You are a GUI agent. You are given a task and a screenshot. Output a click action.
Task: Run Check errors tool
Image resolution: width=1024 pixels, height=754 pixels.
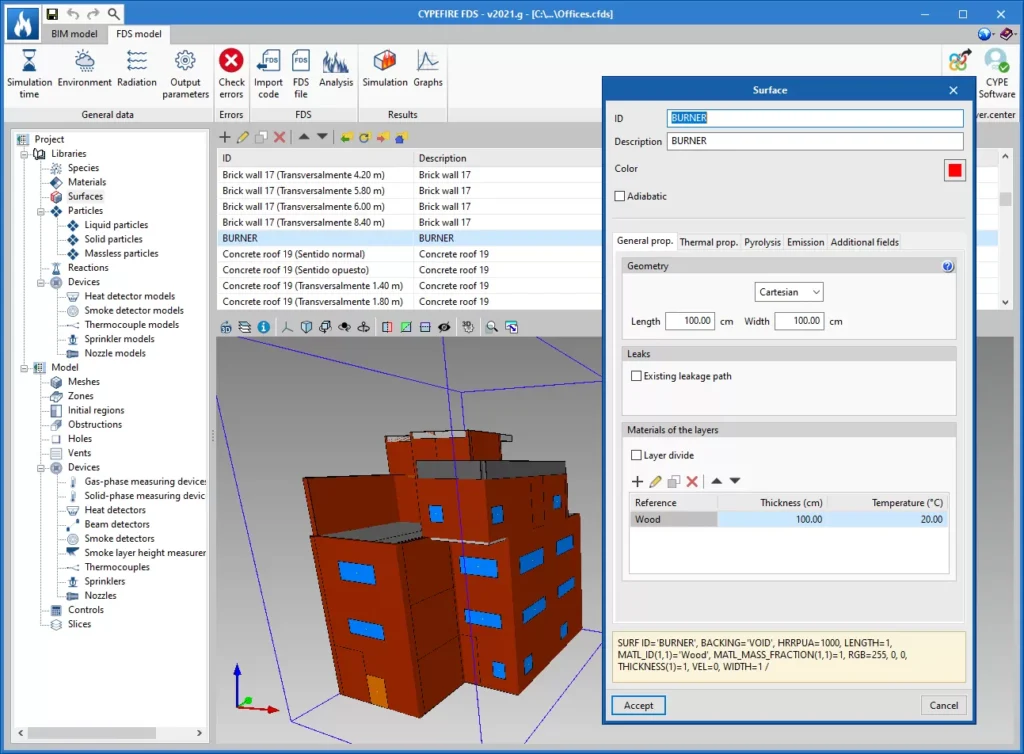tap(231, 62)
